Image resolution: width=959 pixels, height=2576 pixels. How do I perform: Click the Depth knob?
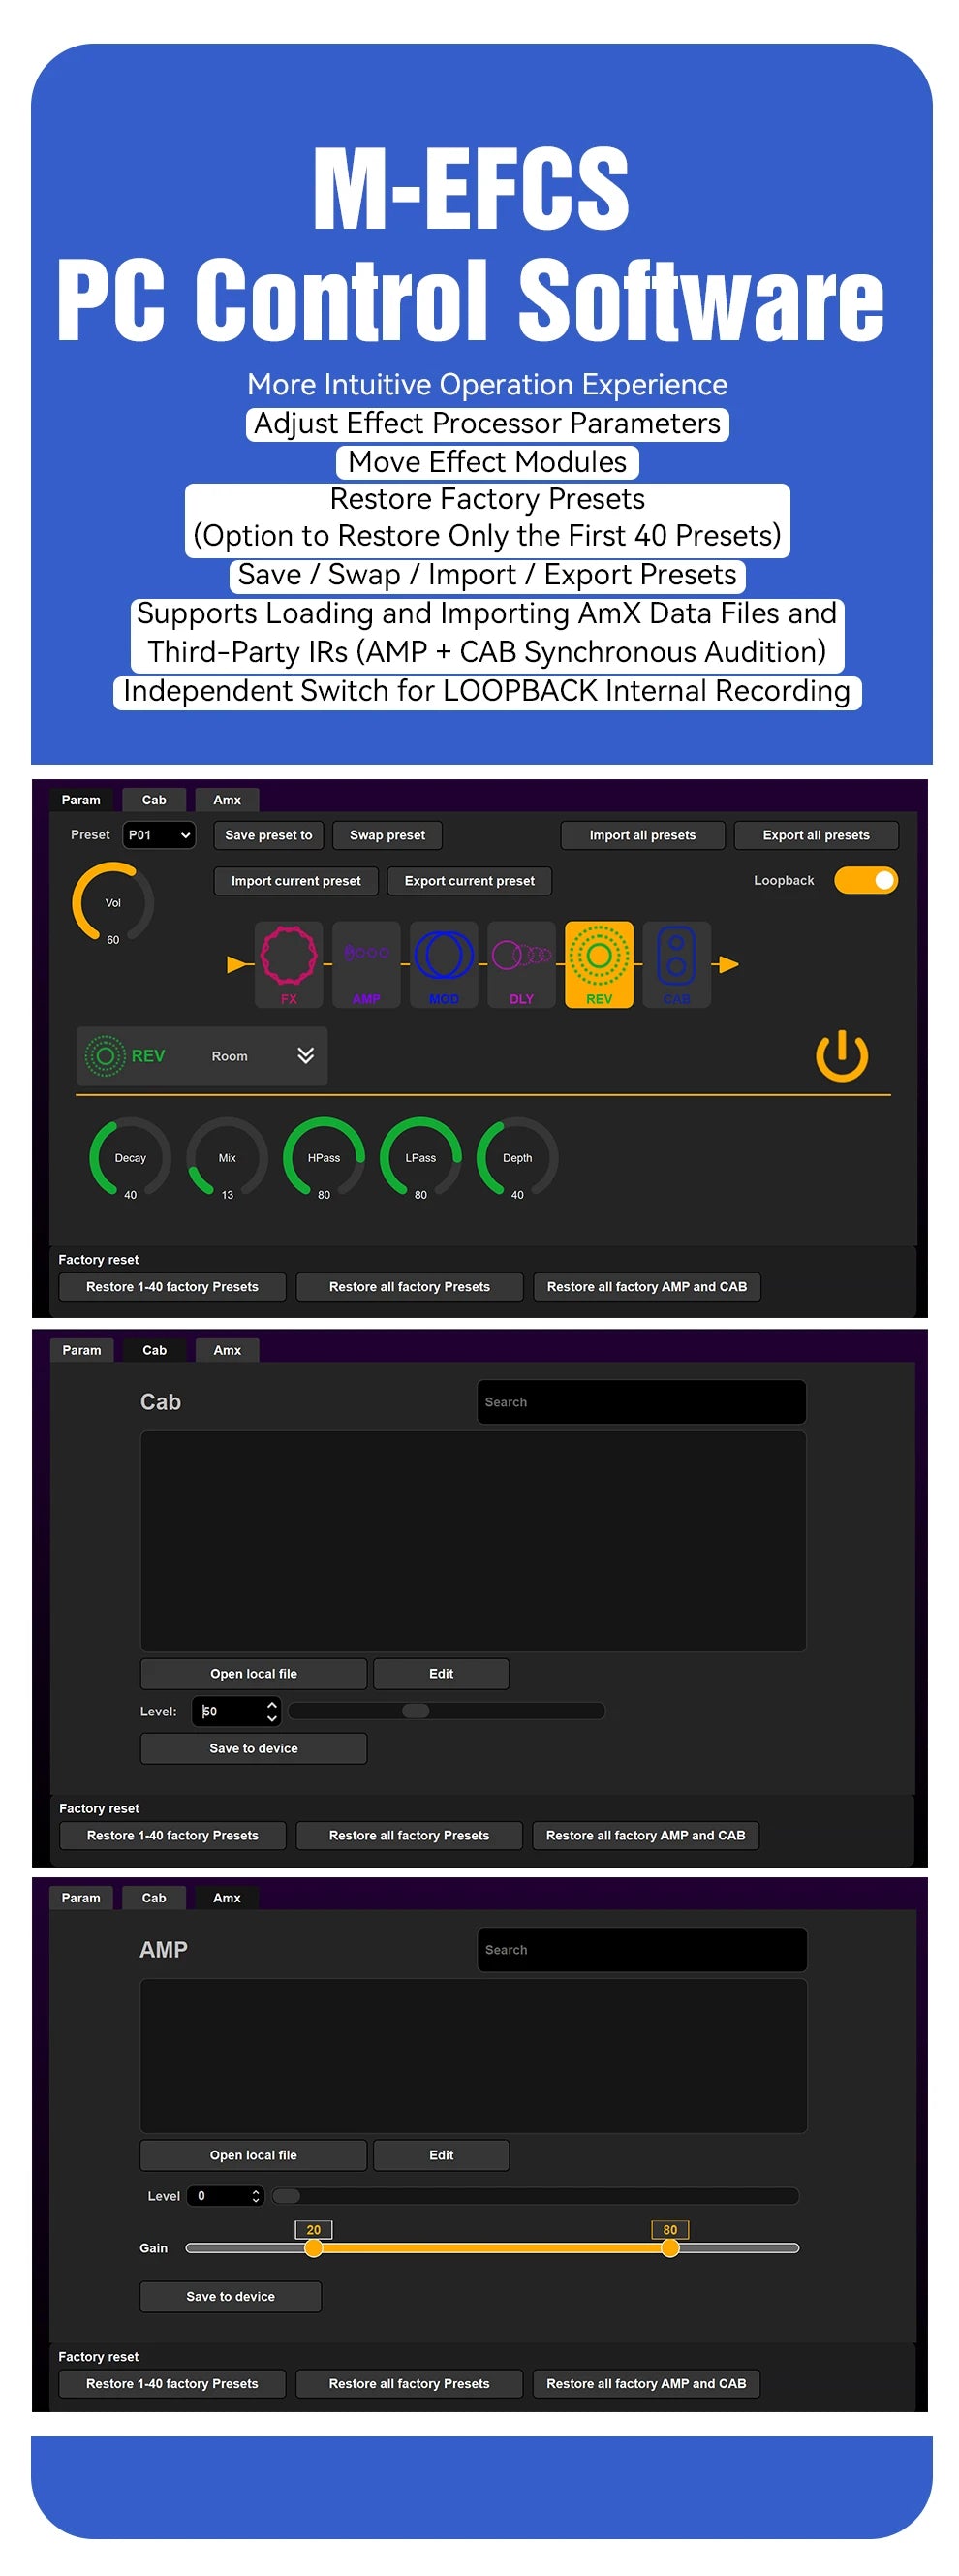pyautogui.click(x=517, y=1158)
